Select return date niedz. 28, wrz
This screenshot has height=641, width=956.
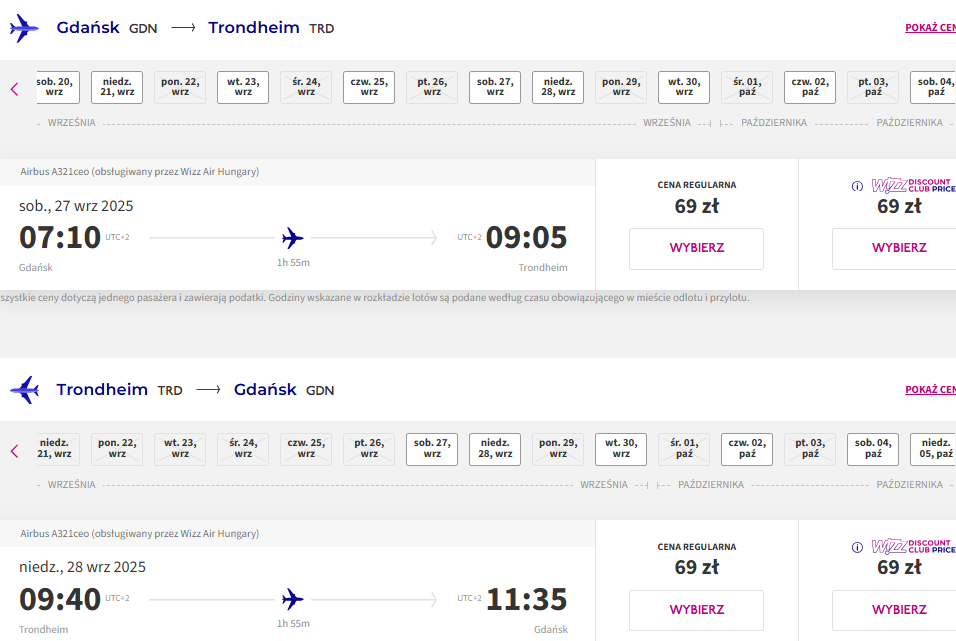(x=495, y=449)
